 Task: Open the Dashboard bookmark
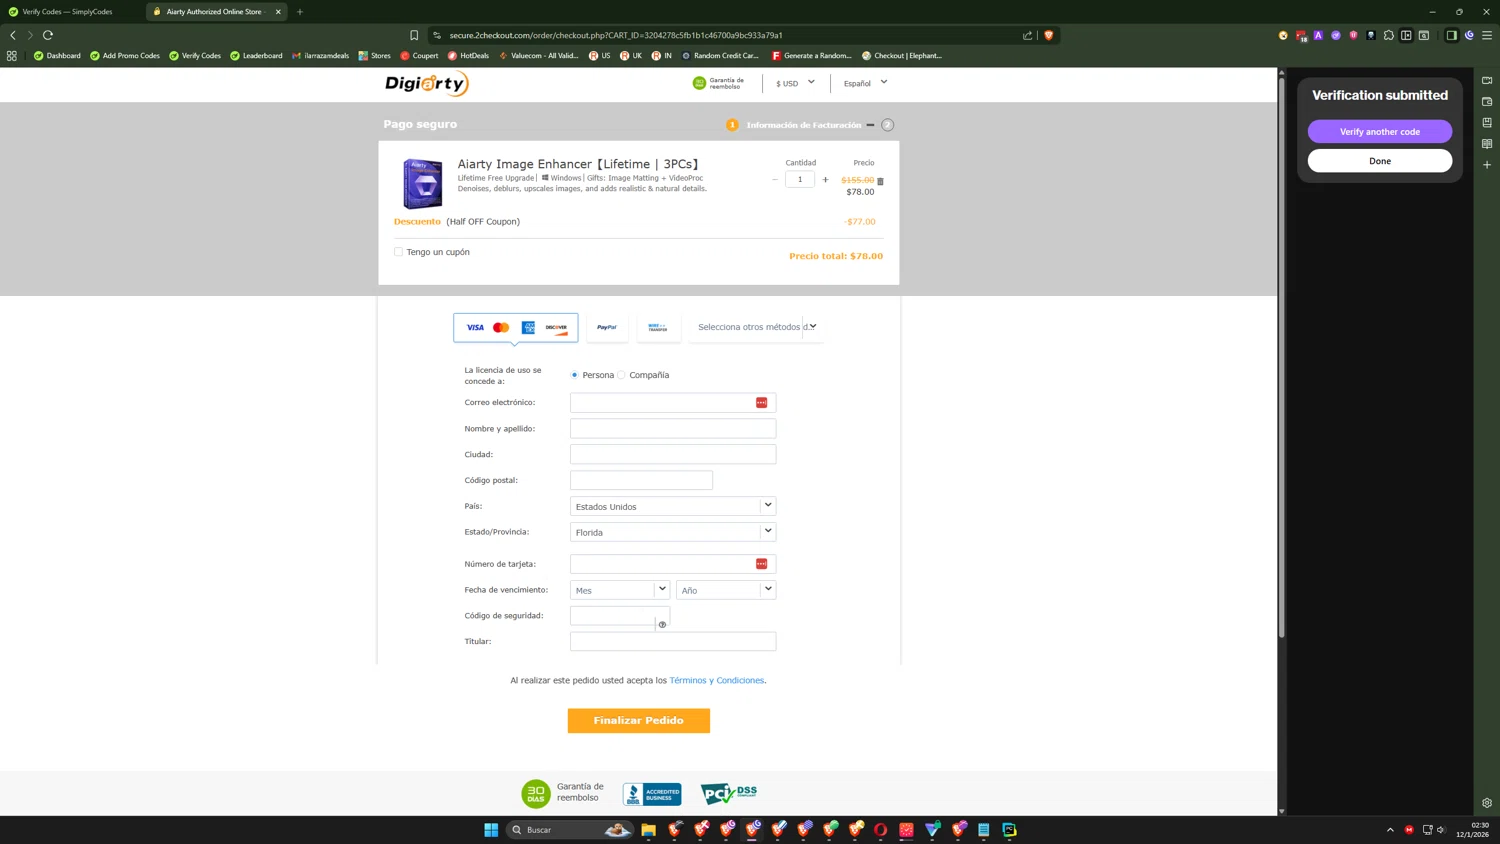click(x=57, y=56)
